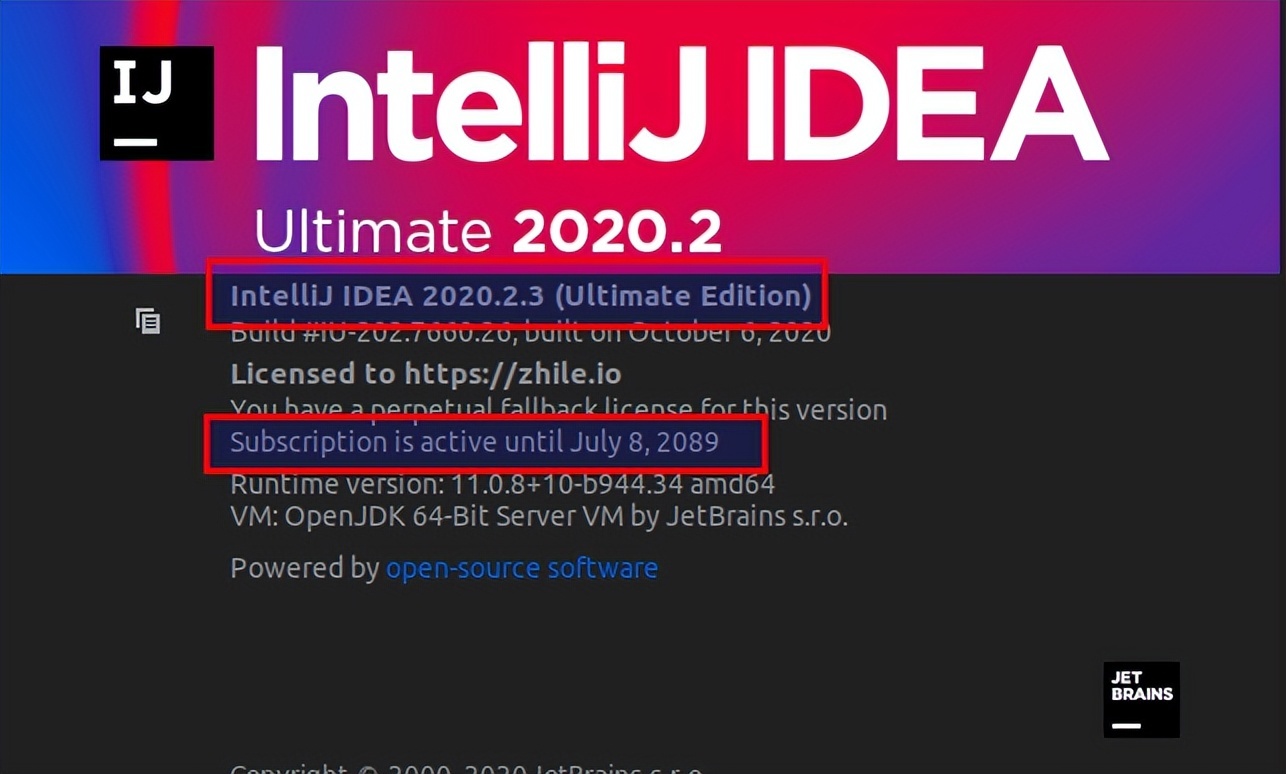Click the https://zhile.io URL text
The height and width of the screenshot is (774, 1286).
(513, 374)
